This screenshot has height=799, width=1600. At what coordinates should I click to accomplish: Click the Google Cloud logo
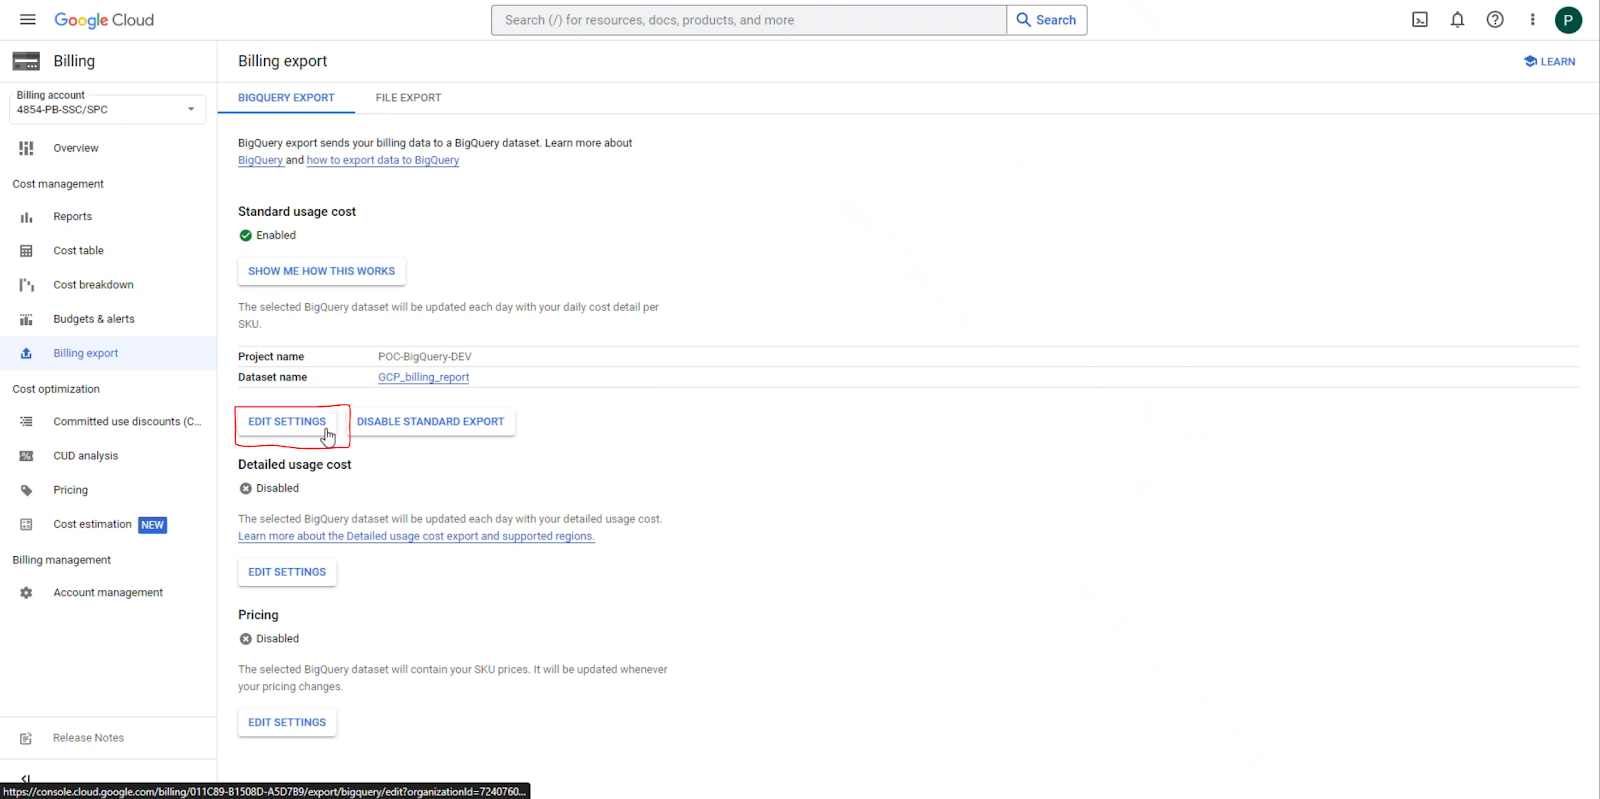[x=104, y=20]
